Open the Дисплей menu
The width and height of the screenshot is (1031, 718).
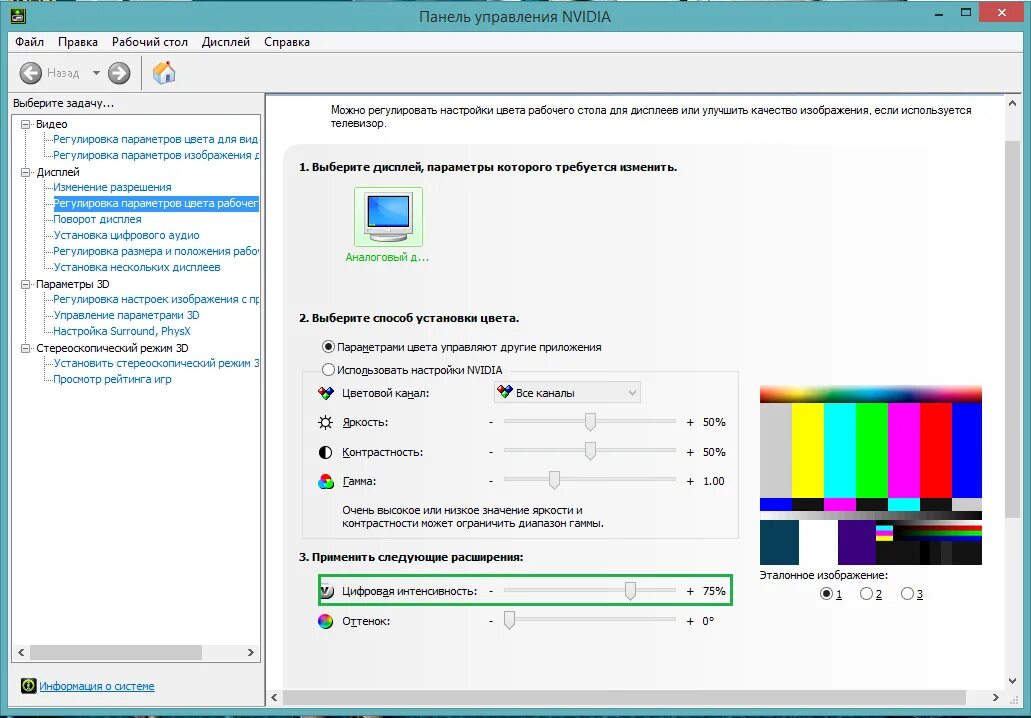coord(226,41)
